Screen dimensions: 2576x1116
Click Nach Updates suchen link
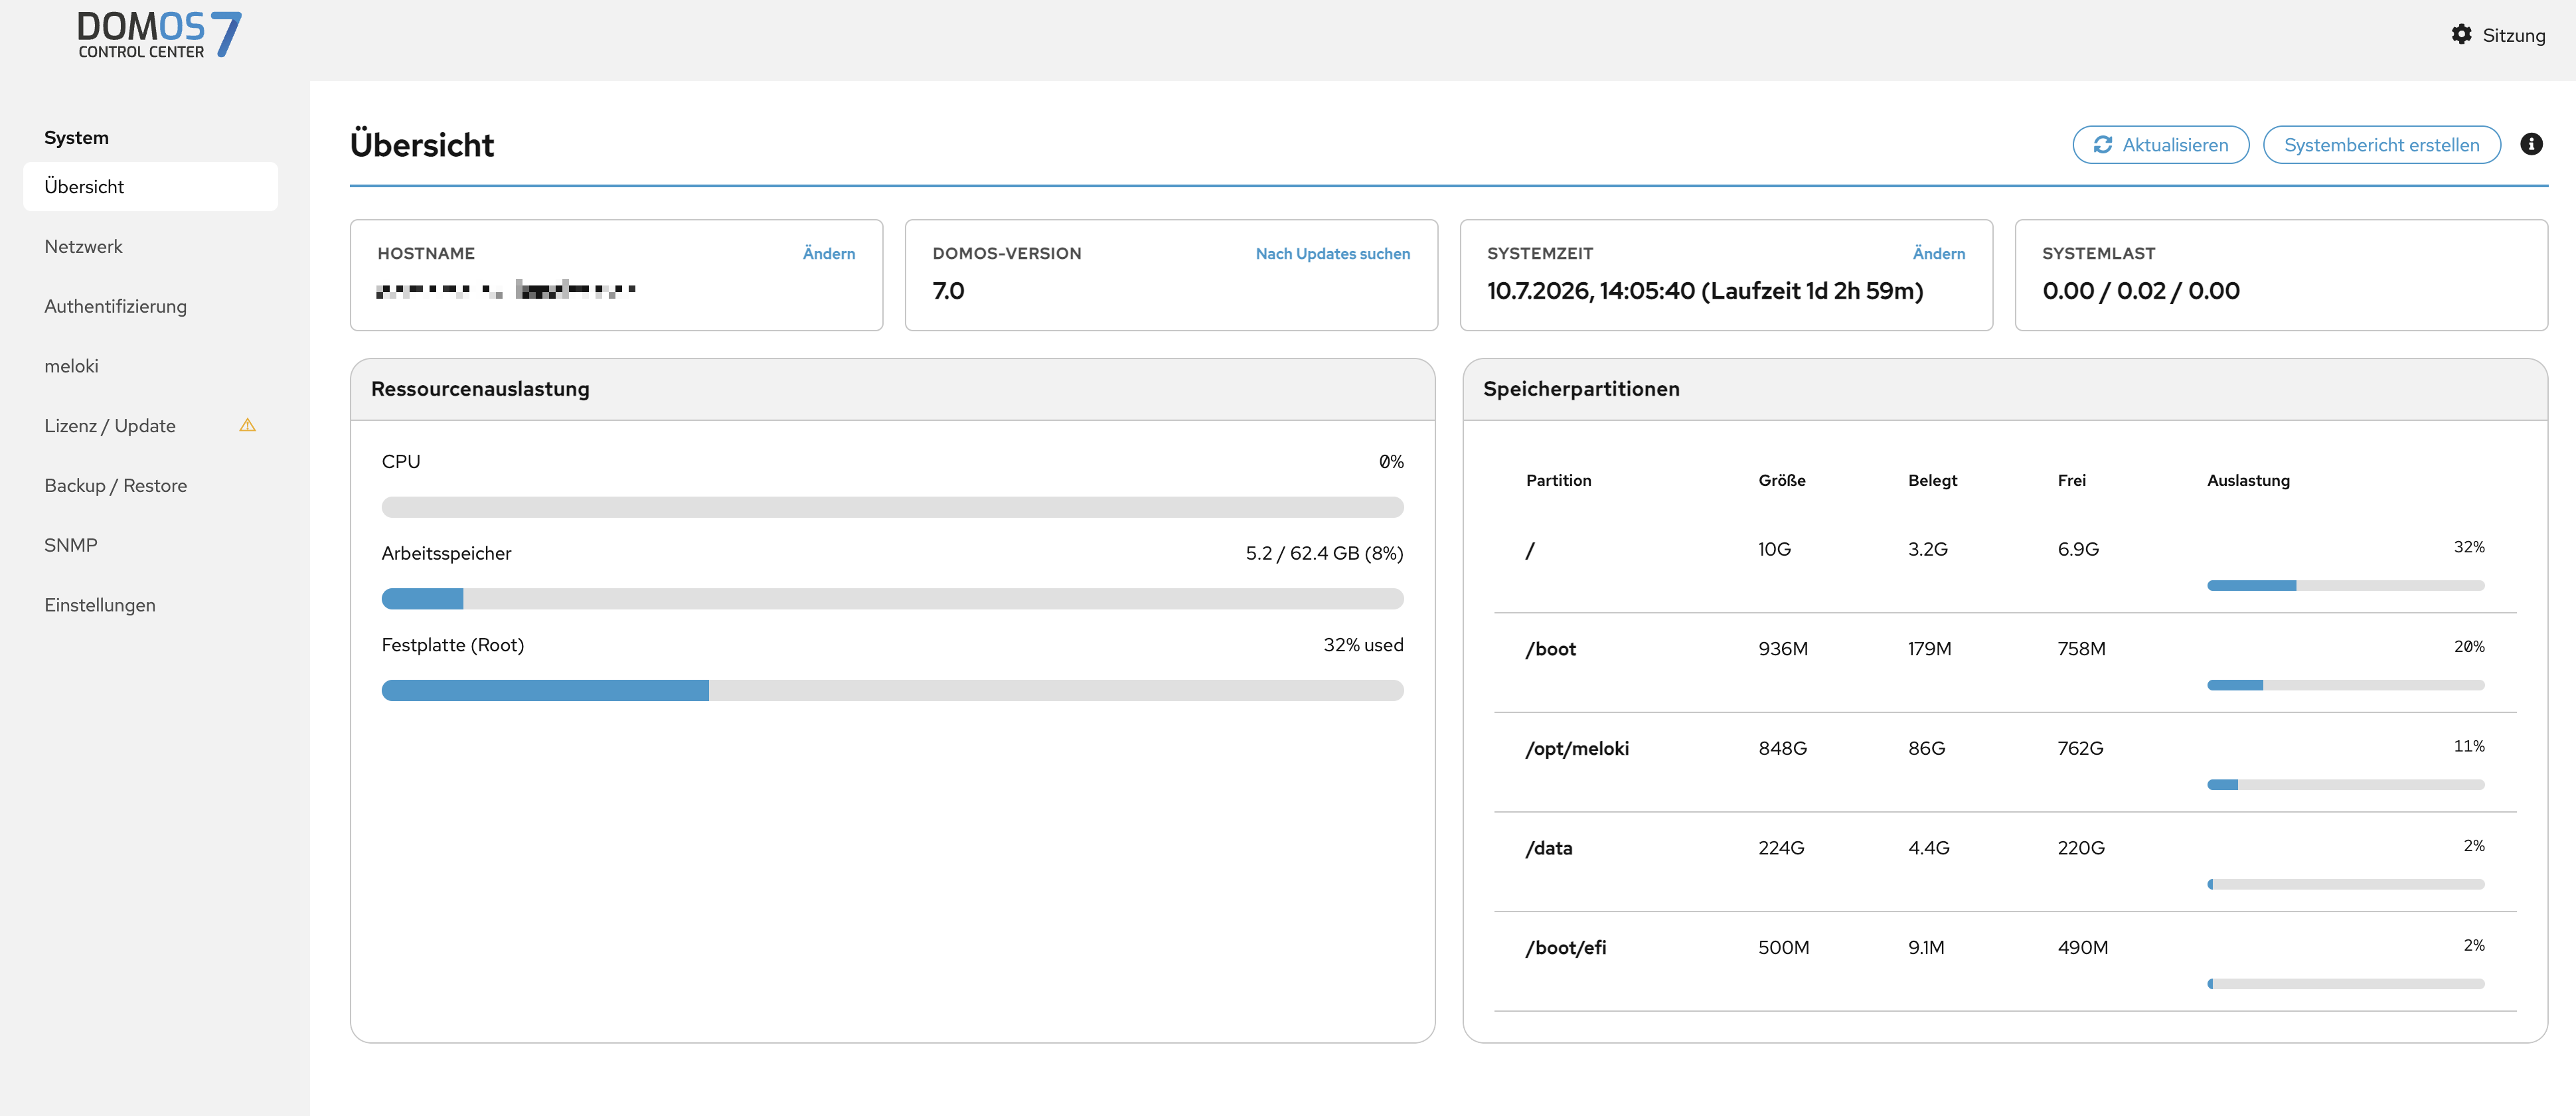pyautogui.click(x=1332, y=254)
